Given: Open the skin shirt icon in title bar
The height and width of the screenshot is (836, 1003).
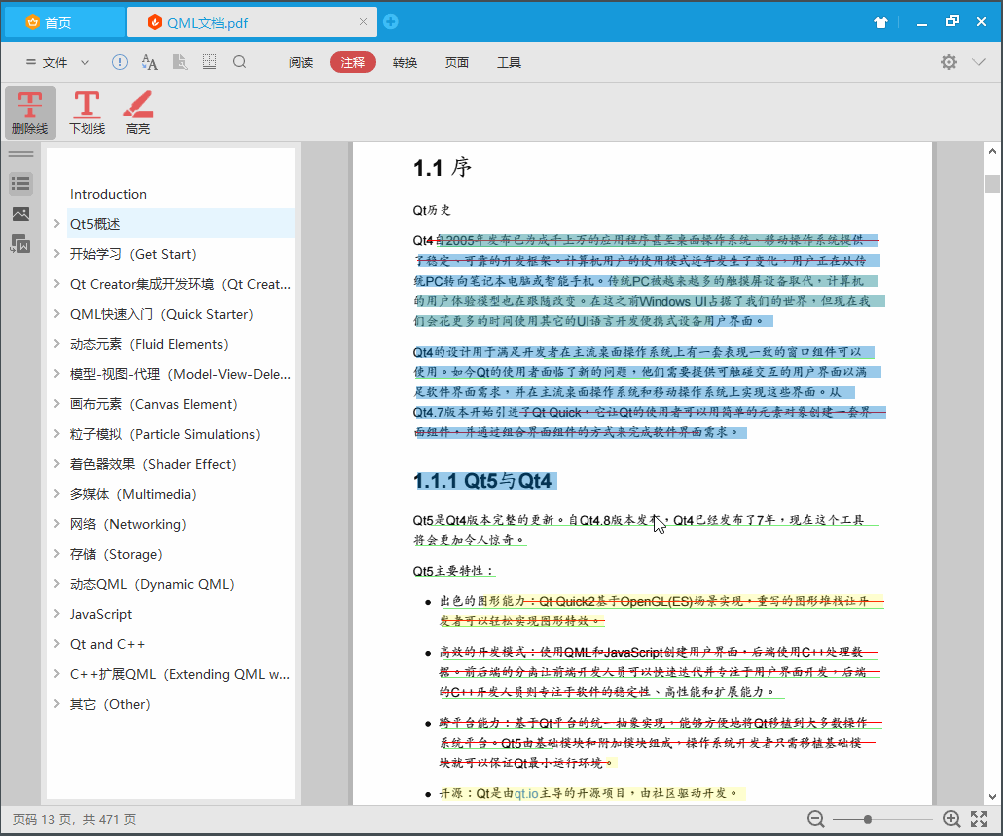Looking at the screenshot, I should tap(881, 22).
